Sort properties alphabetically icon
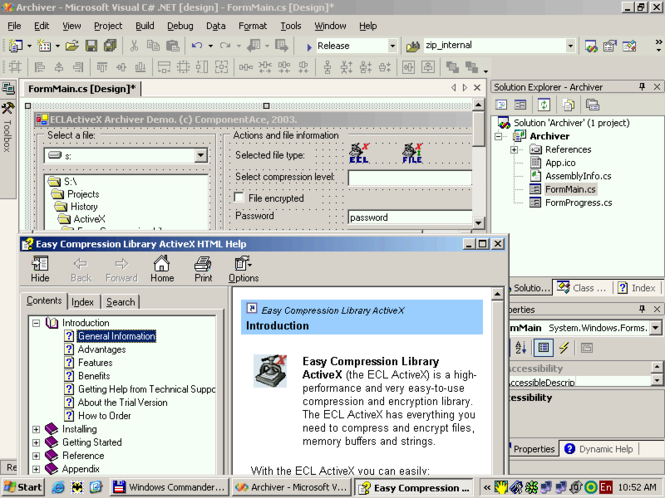The height and width of the screenshot is (498, 665). point(520,348)
